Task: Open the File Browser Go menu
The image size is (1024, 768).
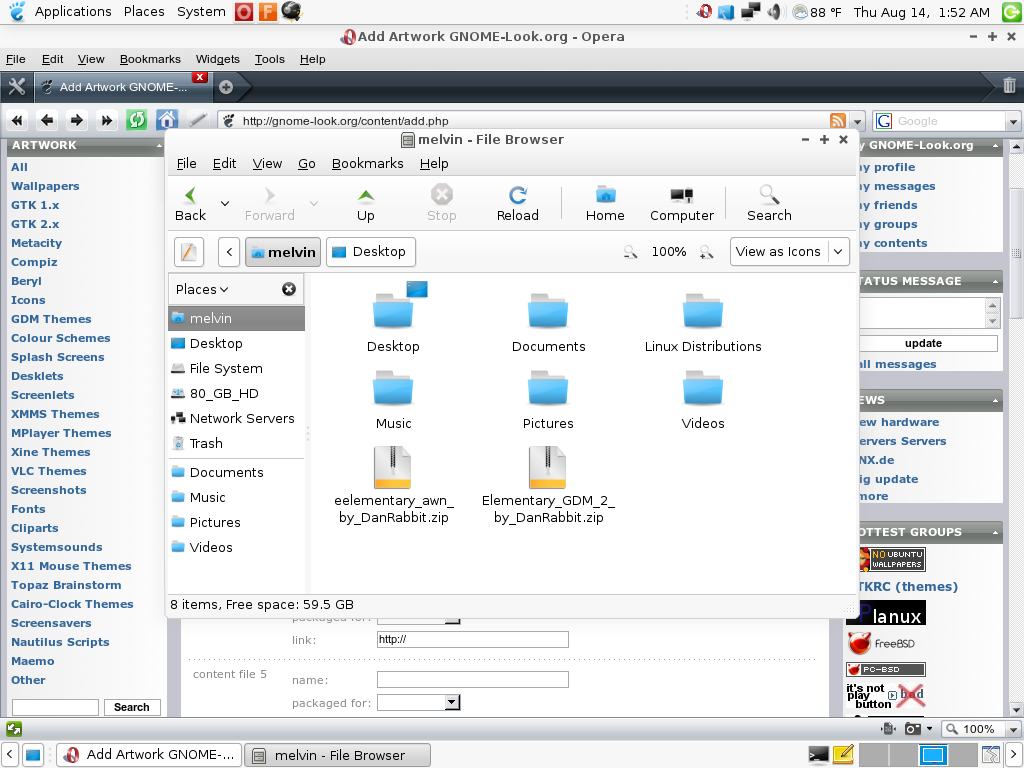Action: pos(307,164)
